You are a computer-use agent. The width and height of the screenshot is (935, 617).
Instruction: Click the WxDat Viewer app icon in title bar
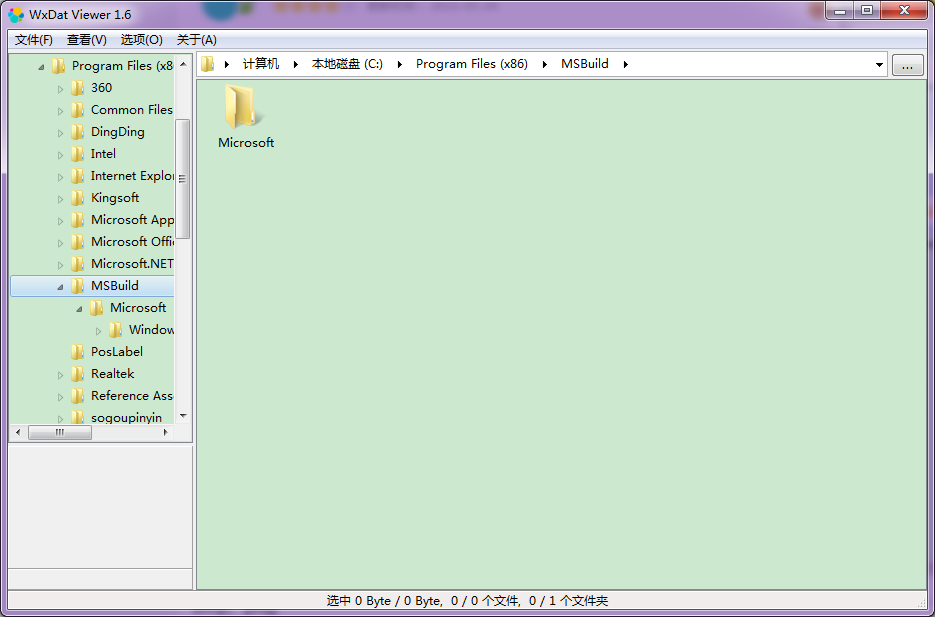pyautogui.click(x=16, y=15)
